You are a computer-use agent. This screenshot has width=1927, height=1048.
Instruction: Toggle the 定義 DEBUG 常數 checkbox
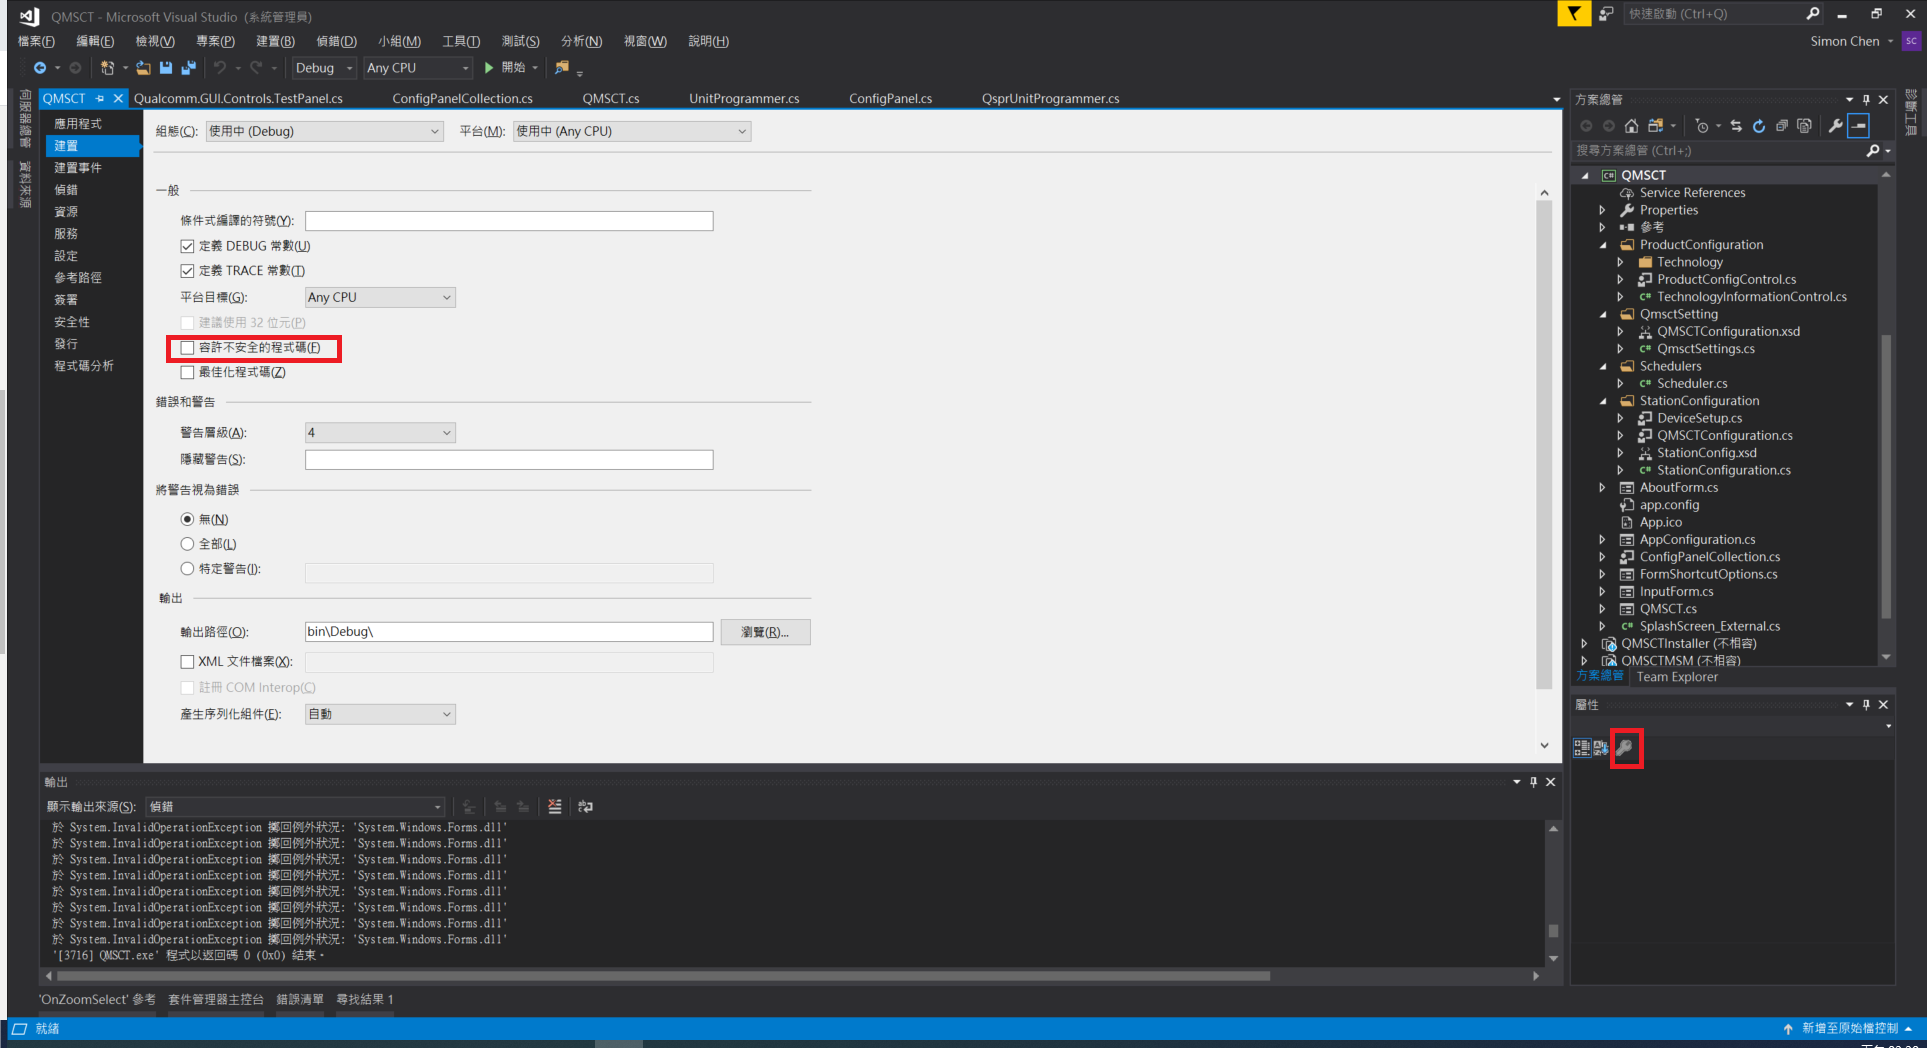pyautogui.click(x=187, y=246)
